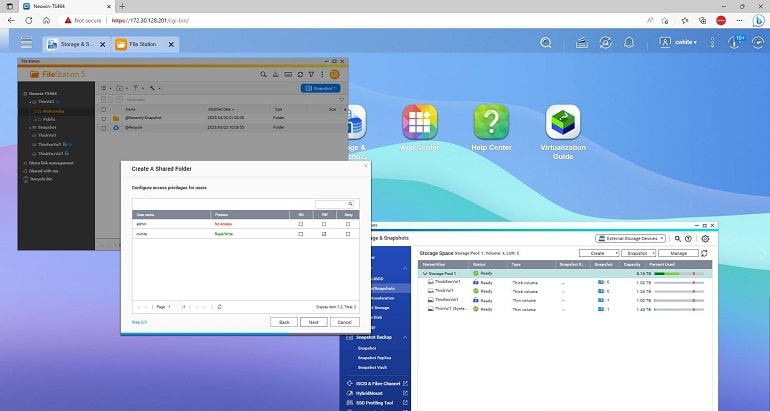Screen dimensions: 770x411
Task: Open QTS desktop search magnifier
Action: pyautogui.click(x=546, y=43)
